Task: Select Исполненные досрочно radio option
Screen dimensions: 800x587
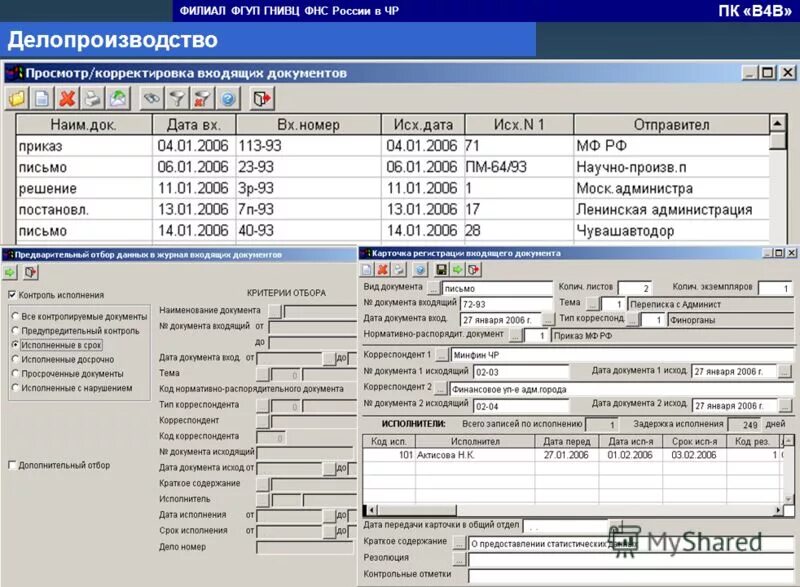Action: coord(15,359)
